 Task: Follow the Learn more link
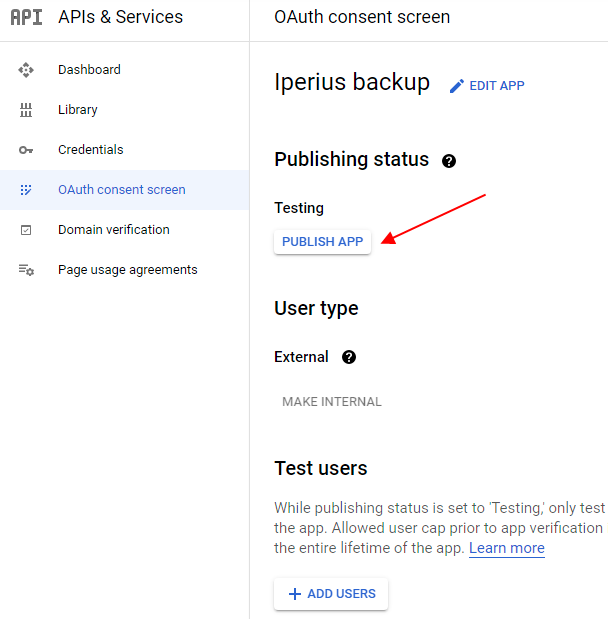507,548
